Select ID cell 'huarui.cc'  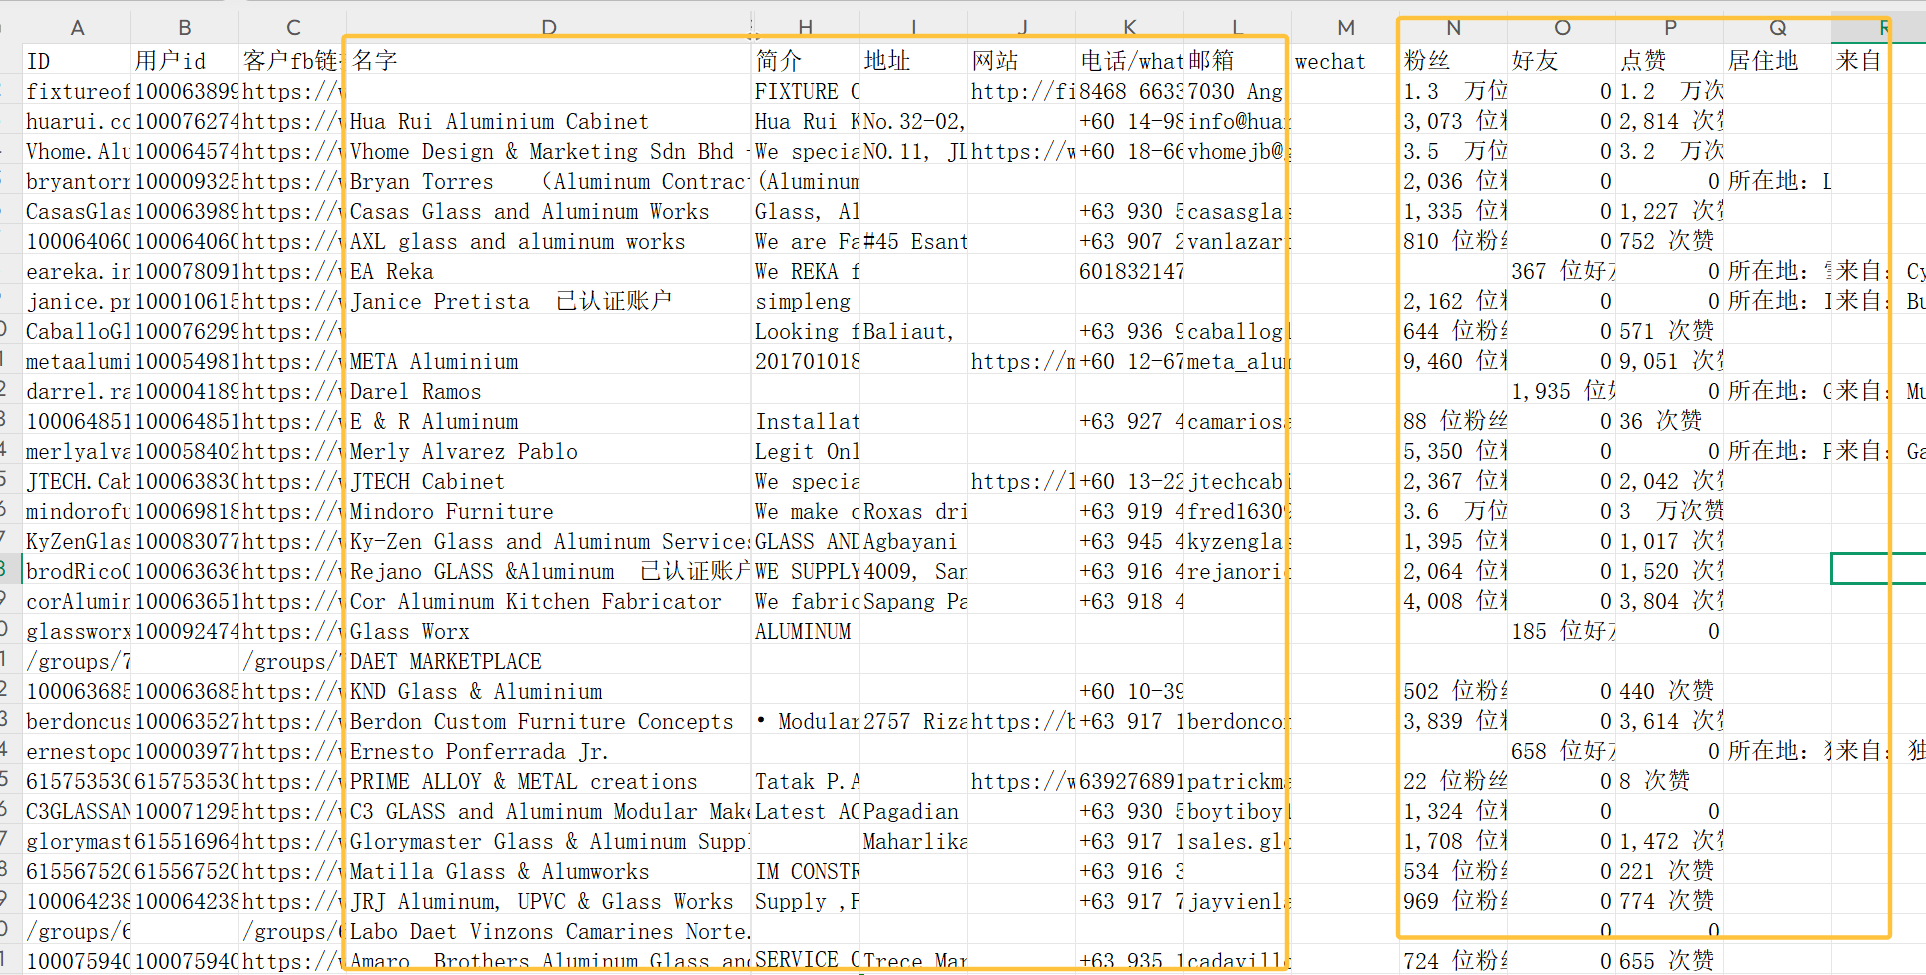pos(77,121)
